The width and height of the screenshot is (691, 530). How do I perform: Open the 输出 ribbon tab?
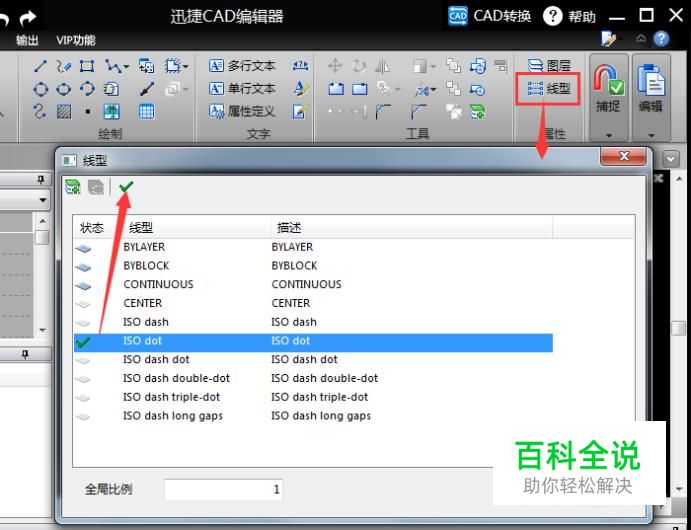click(x=27, y=41)
